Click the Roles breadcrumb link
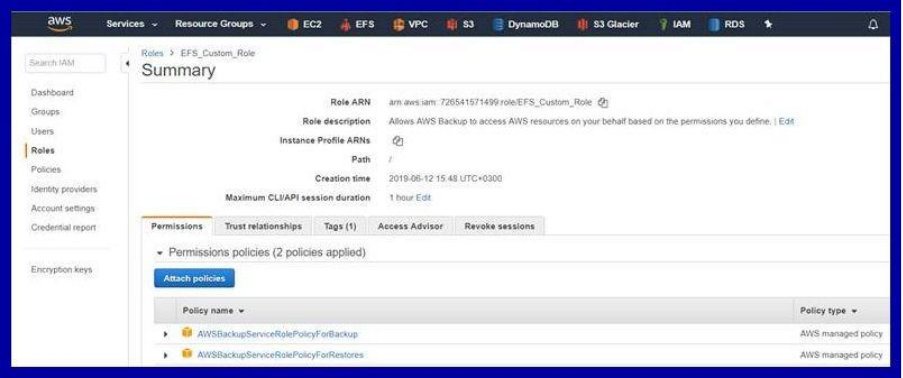Screen dimensions: 903x378 (x=153, y=53)
